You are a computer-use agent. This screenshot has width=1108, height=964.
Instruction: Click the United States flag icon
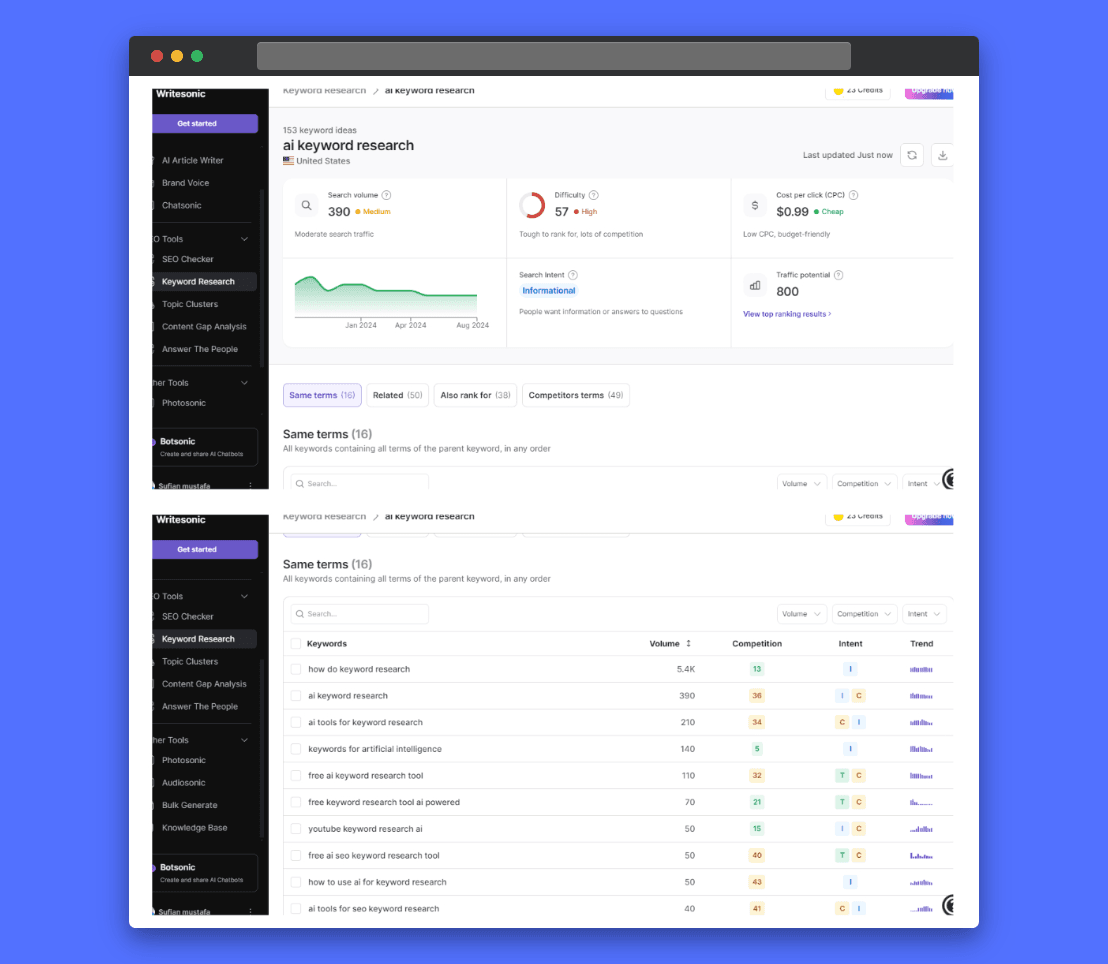pos(288,160)
